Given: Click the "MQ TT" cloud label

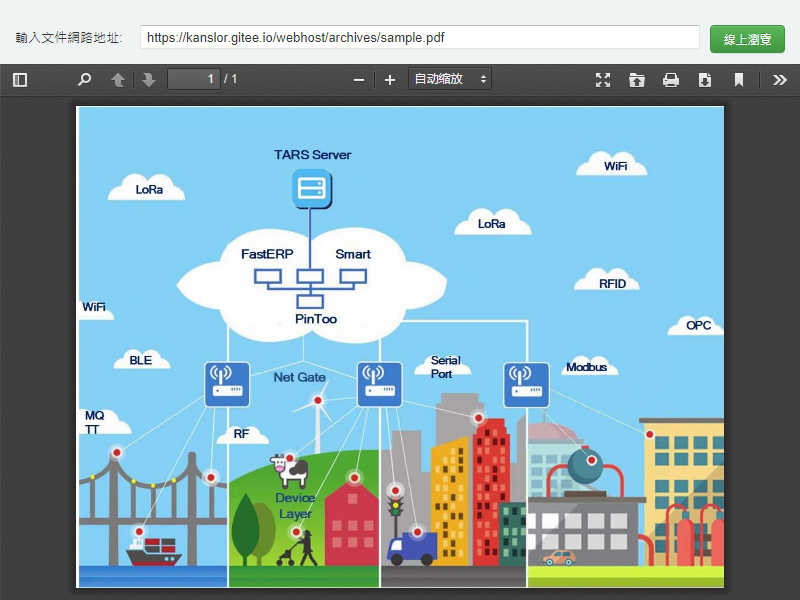Looking at the screenshot, I should click(x=94, y=422).
